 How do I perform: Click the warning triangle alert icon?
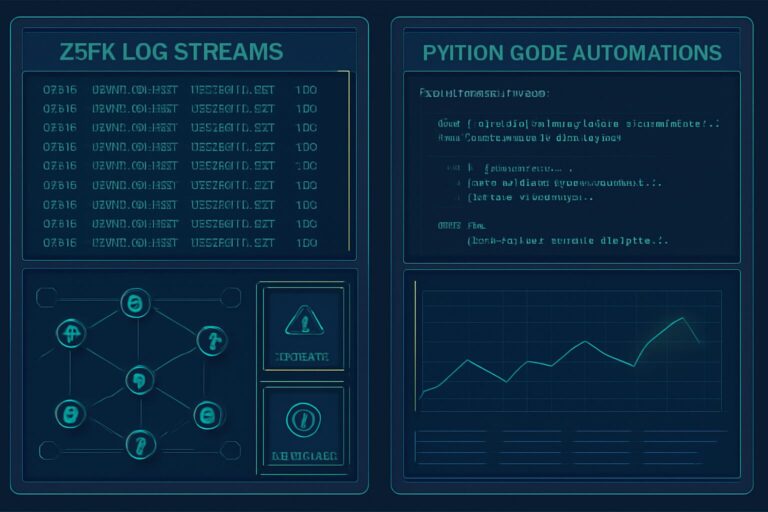(x=304, y=321)
